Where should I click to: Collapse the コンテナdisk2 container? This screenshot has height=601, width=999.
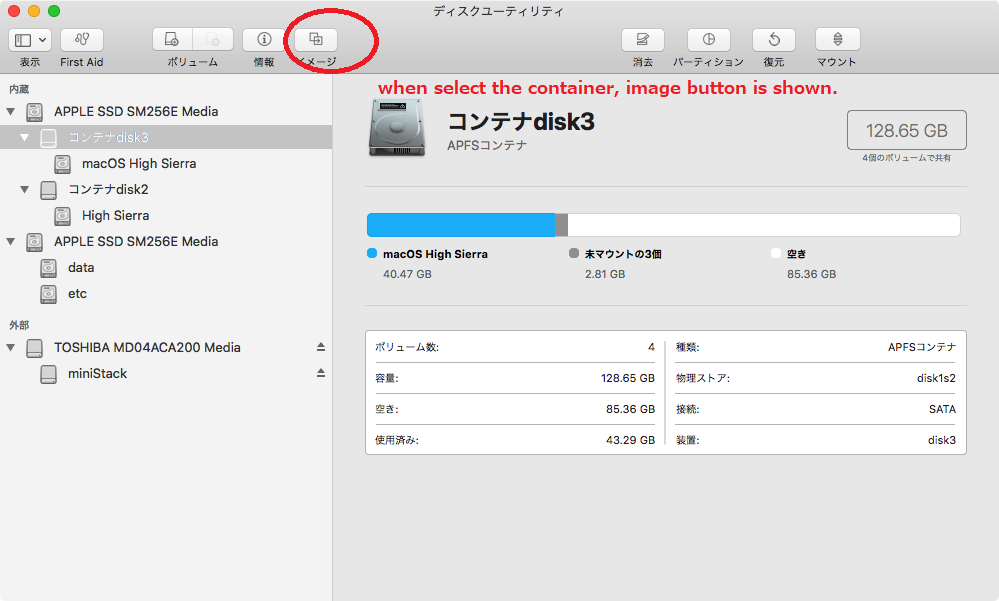(24, 189)
